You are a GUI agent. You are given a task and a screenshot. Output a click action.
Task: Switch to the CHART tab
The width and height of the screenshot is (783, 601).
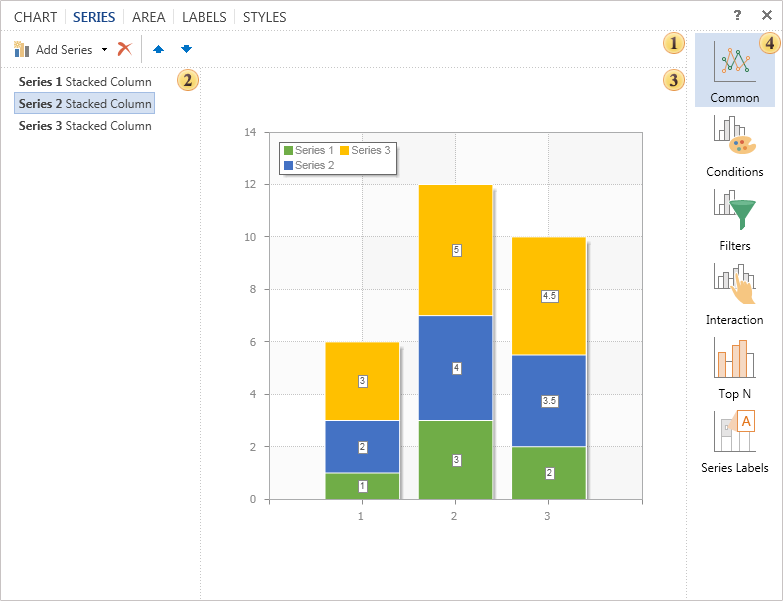pyautogui.click(x=35, y=17)
